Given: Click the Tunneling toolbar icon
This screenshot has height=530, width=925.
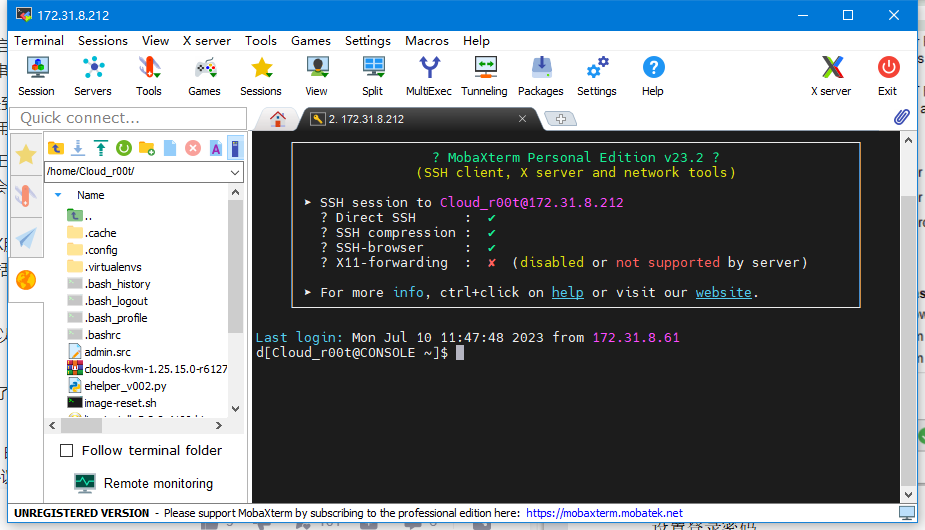Looking at the screenshot, I should (x=484, y=76).
